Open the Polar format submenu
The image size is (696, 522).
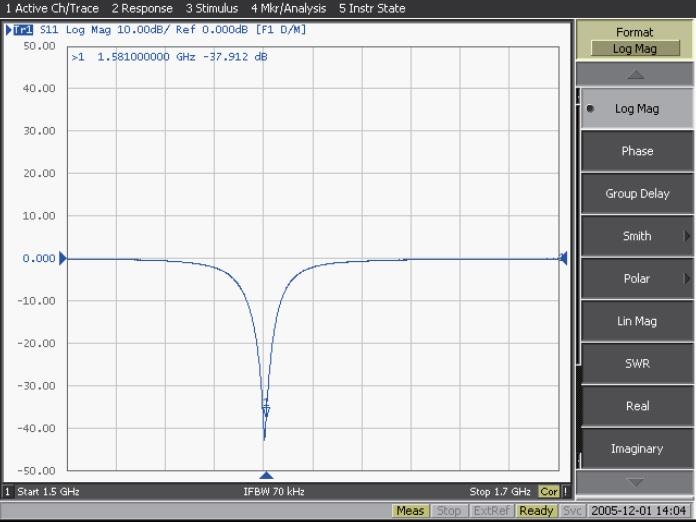[x=637, y=279]
